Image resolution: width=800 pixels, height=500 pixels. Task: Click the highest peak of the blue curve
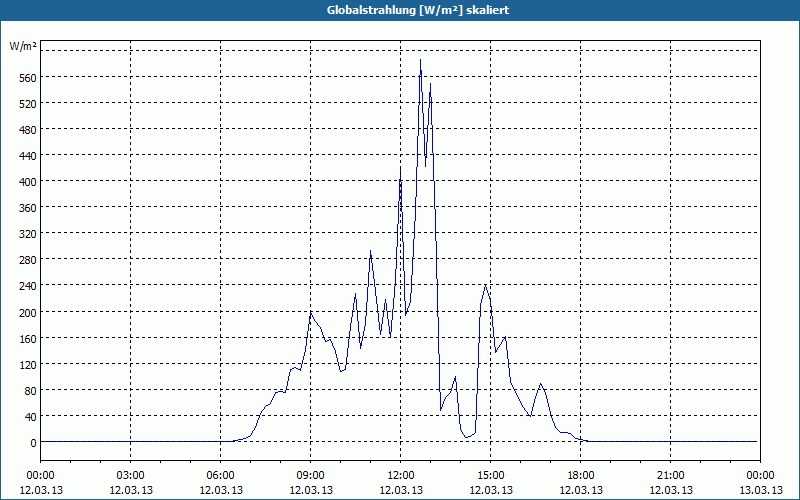420,60
